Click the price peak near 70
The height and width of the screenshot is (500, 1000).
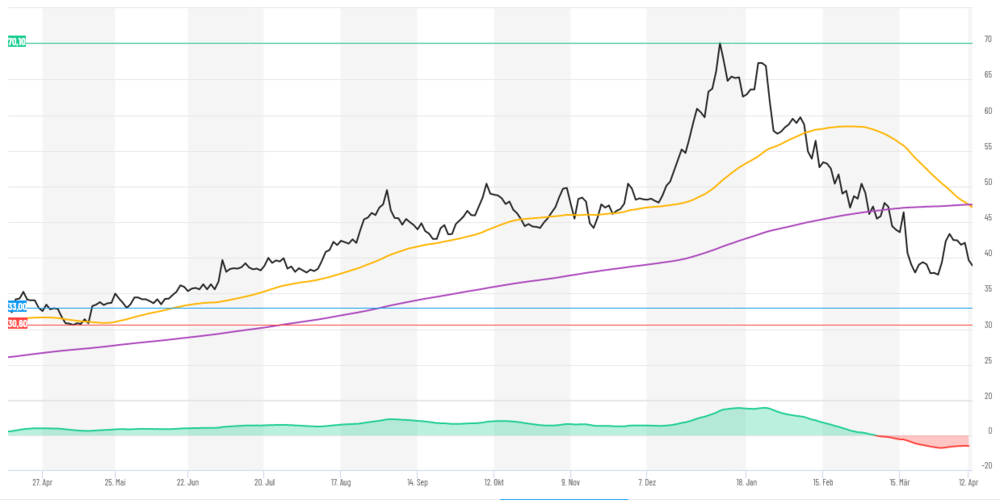[720, 44]
